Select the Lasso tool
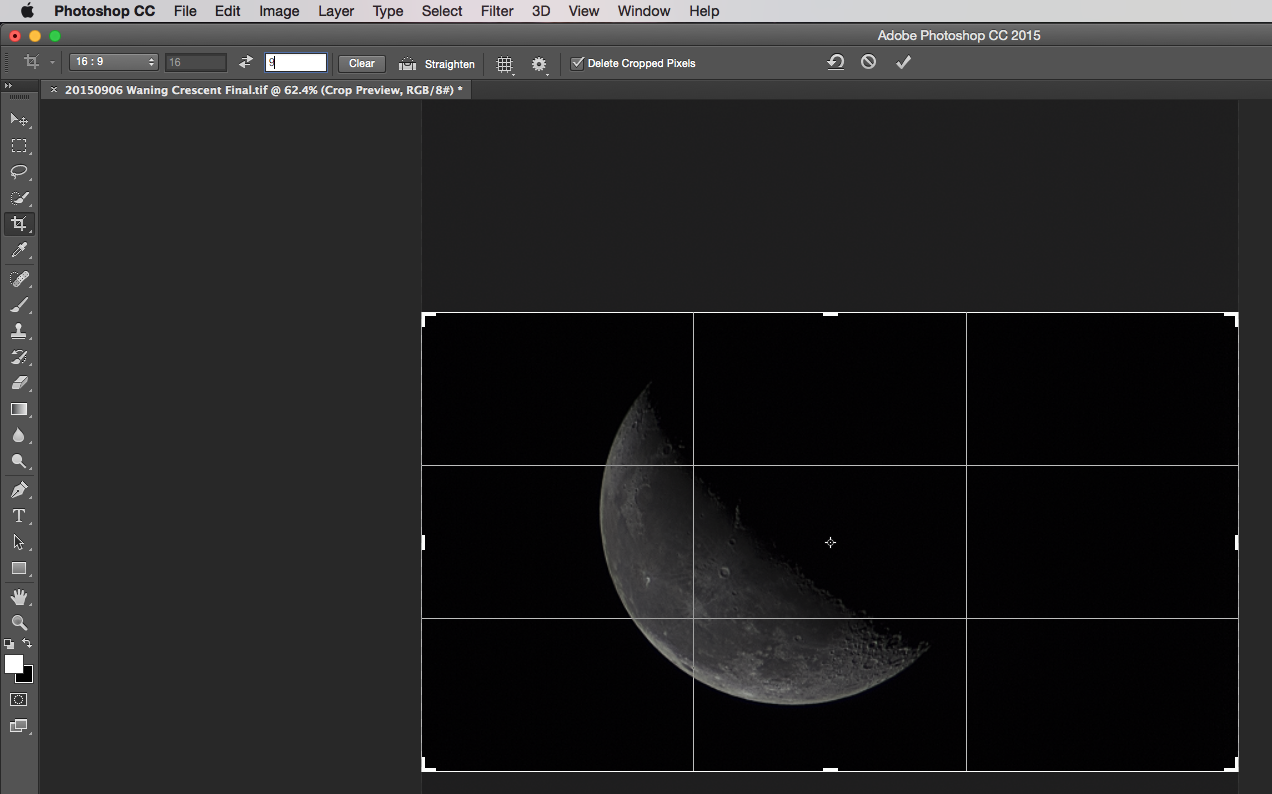This screenshot has height=794, width=1272. (19, 171)
